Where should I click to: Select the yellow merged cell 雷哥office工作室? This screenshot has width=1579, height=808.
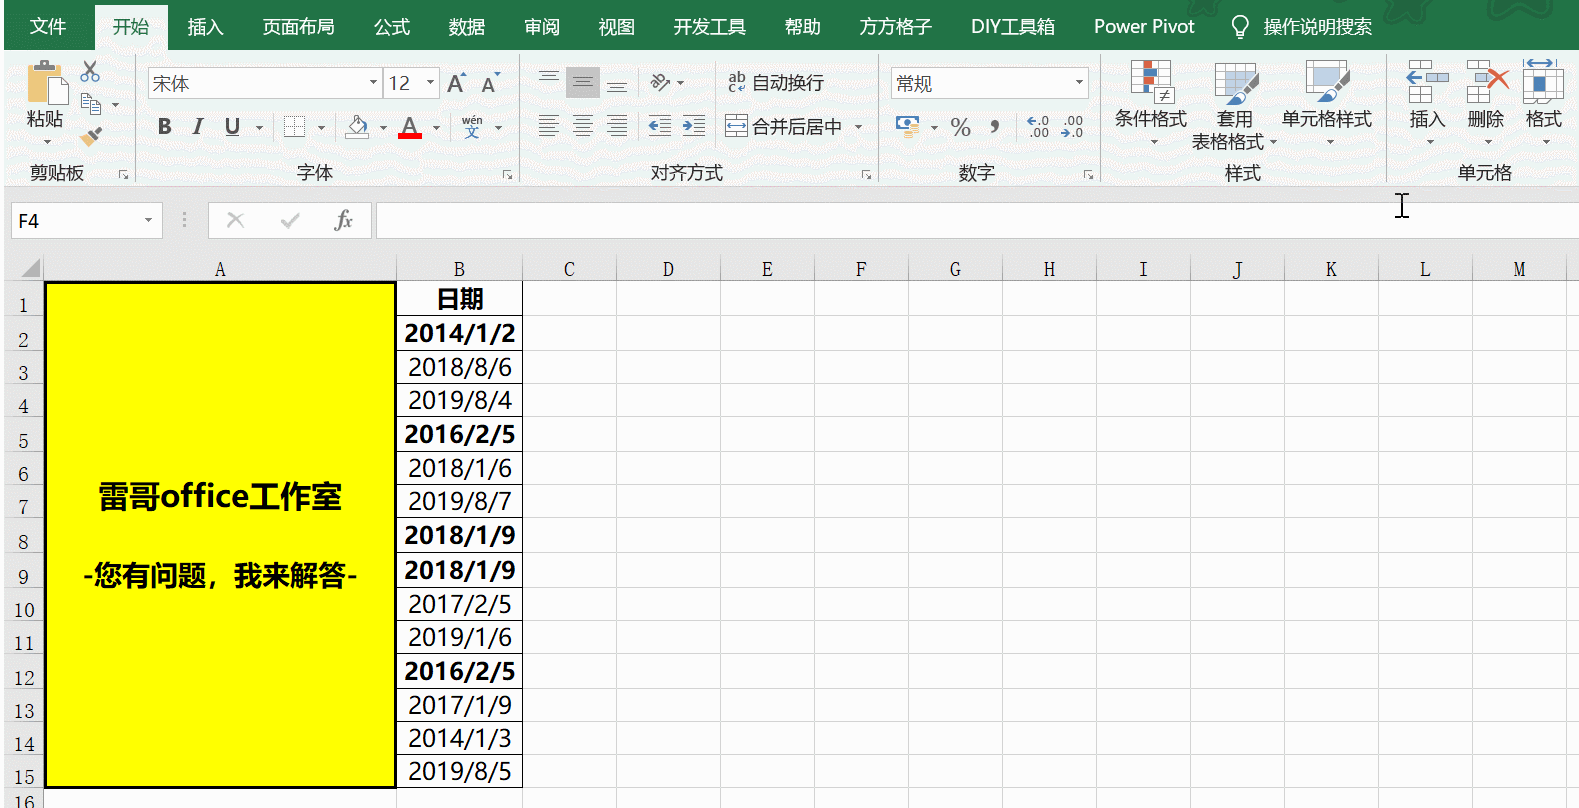(220, 535)
